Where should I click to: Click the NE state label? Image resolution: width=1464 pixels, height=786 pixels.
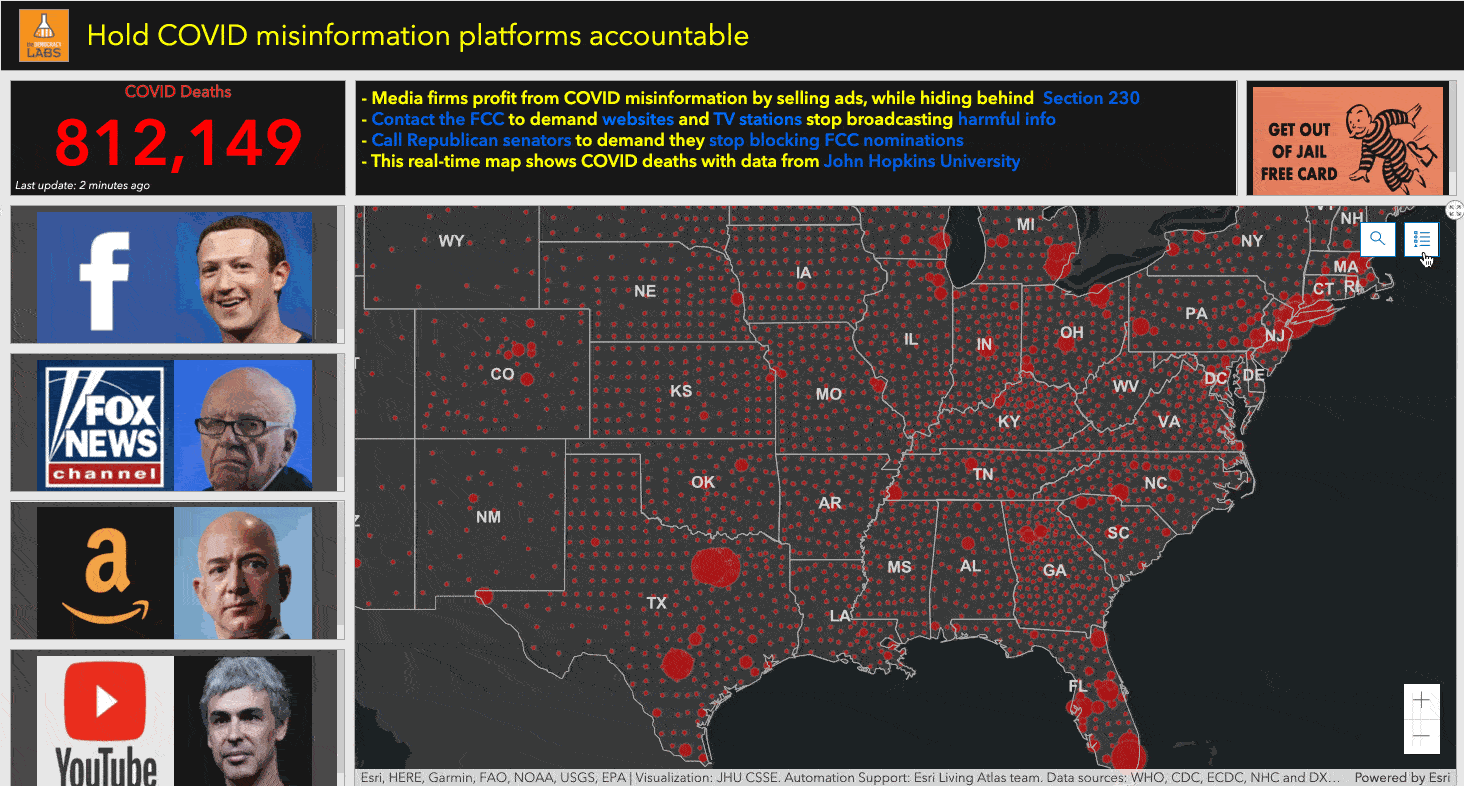tap(645, 291)
